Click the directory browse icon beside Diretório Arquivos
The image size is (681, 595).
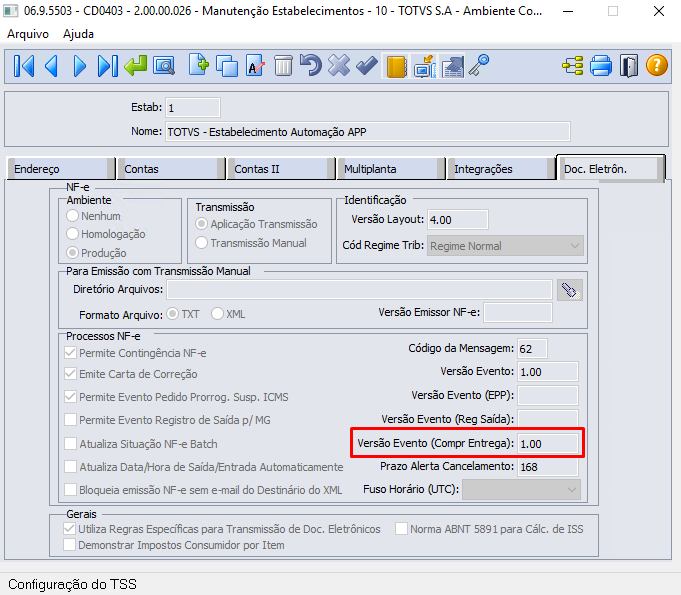click(569, 290)
